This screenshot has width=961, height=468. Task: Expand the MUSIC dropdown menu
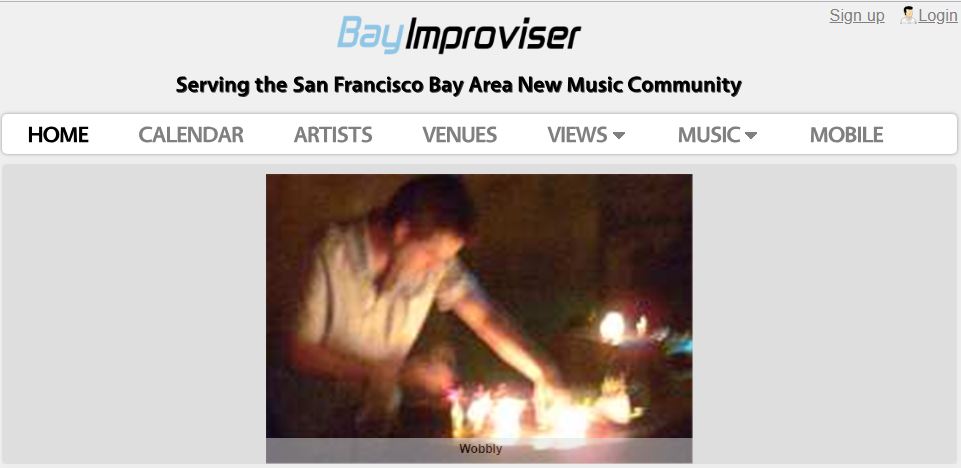click(717, 135)
